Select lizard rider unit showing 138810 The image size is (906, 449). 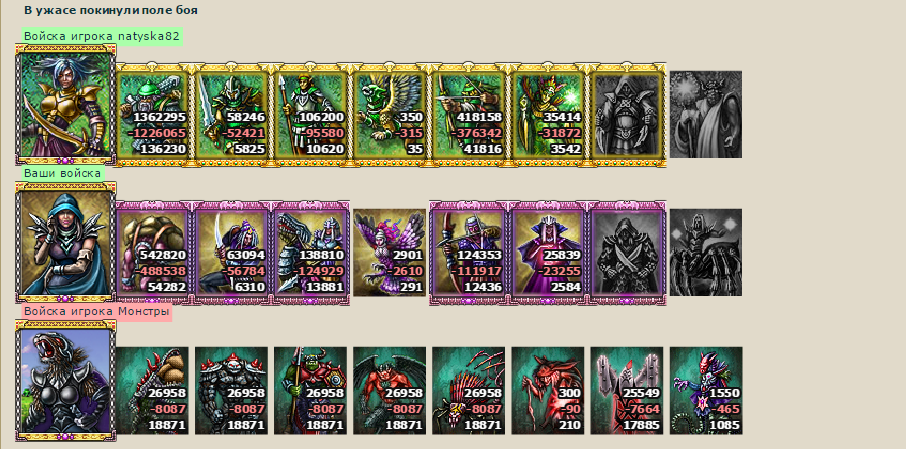tap(311, 253)
